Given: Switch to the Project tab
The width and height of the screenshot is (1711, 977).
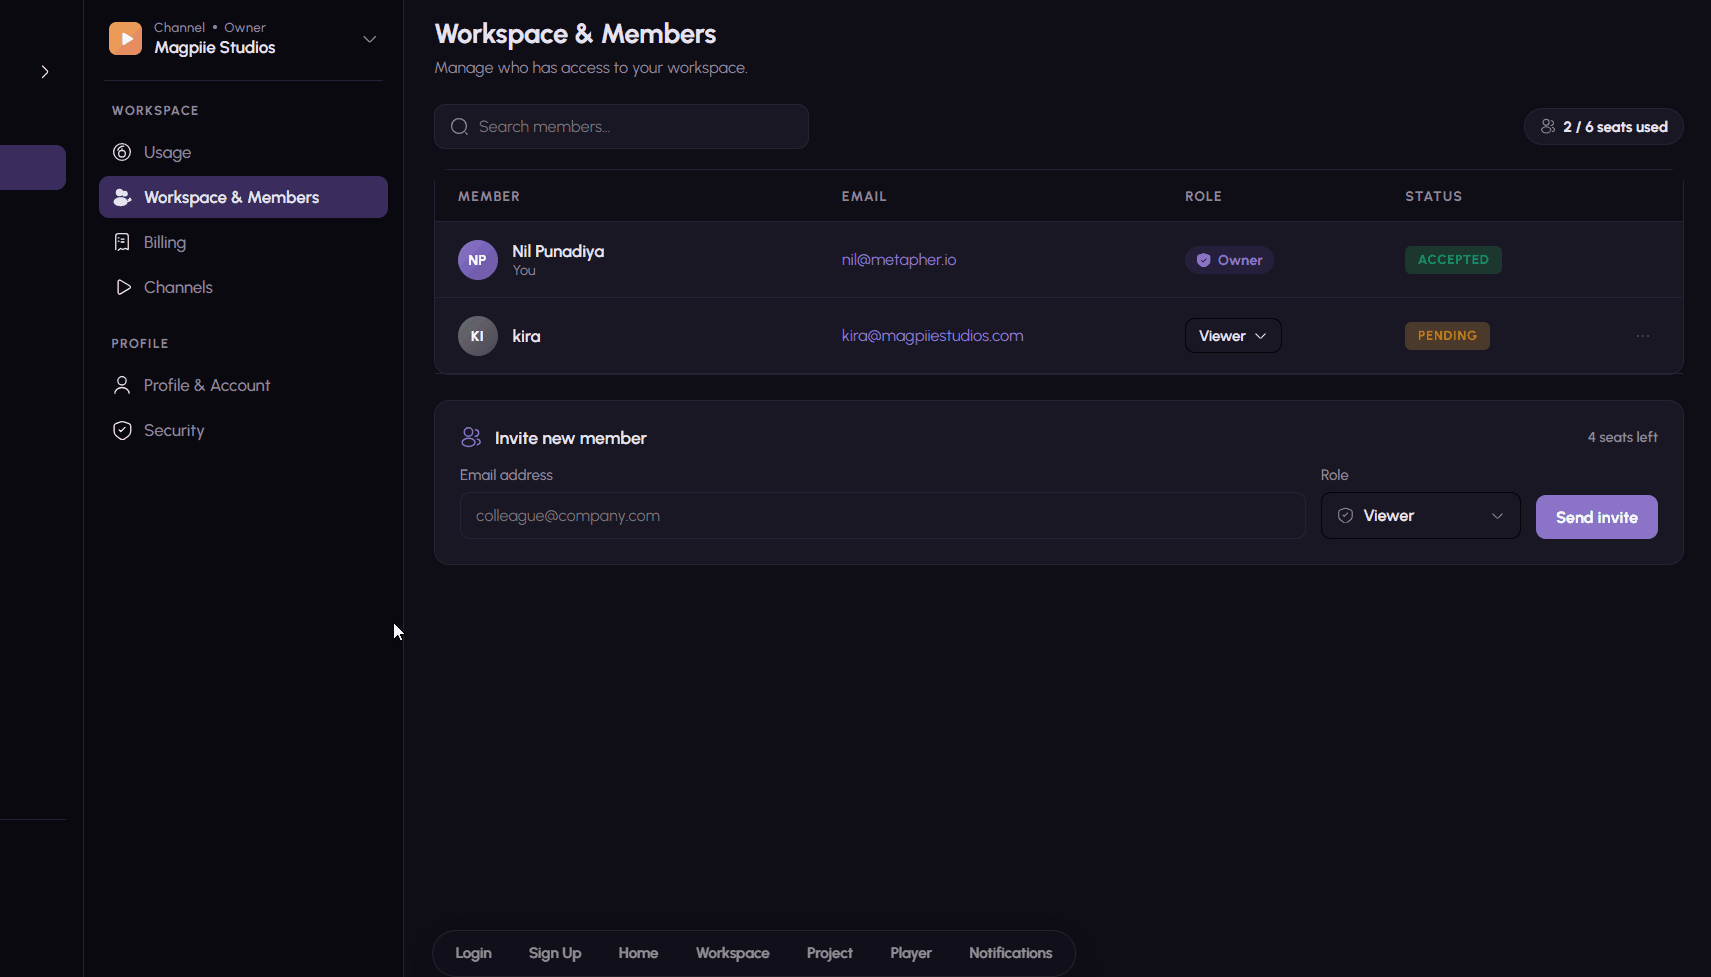Looking at the screenshot, I should [x=830, y=953].
